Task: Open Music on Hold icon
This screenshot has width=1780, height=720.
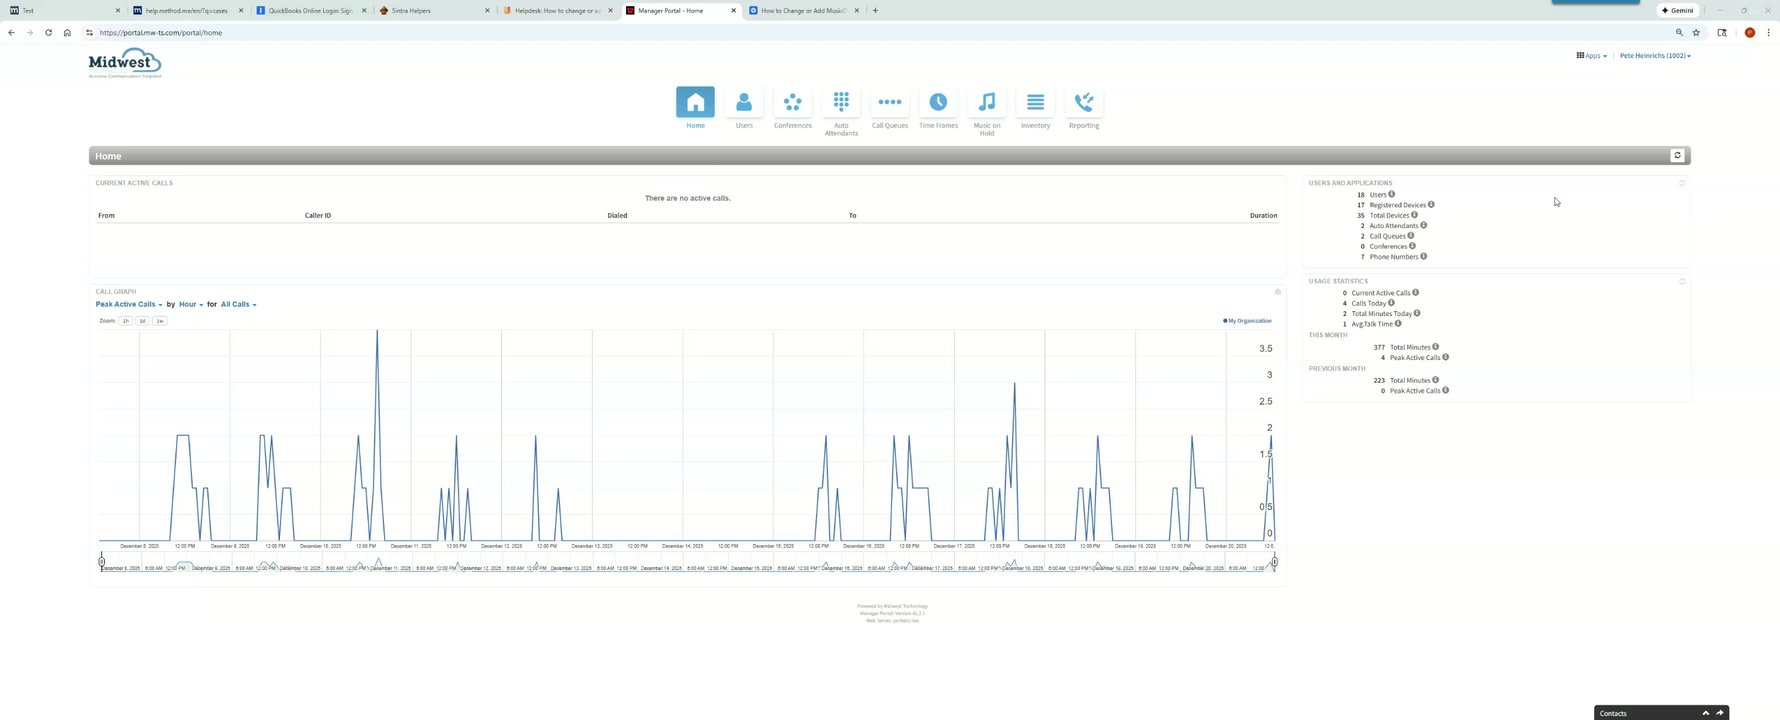Action: pos(987,103)
